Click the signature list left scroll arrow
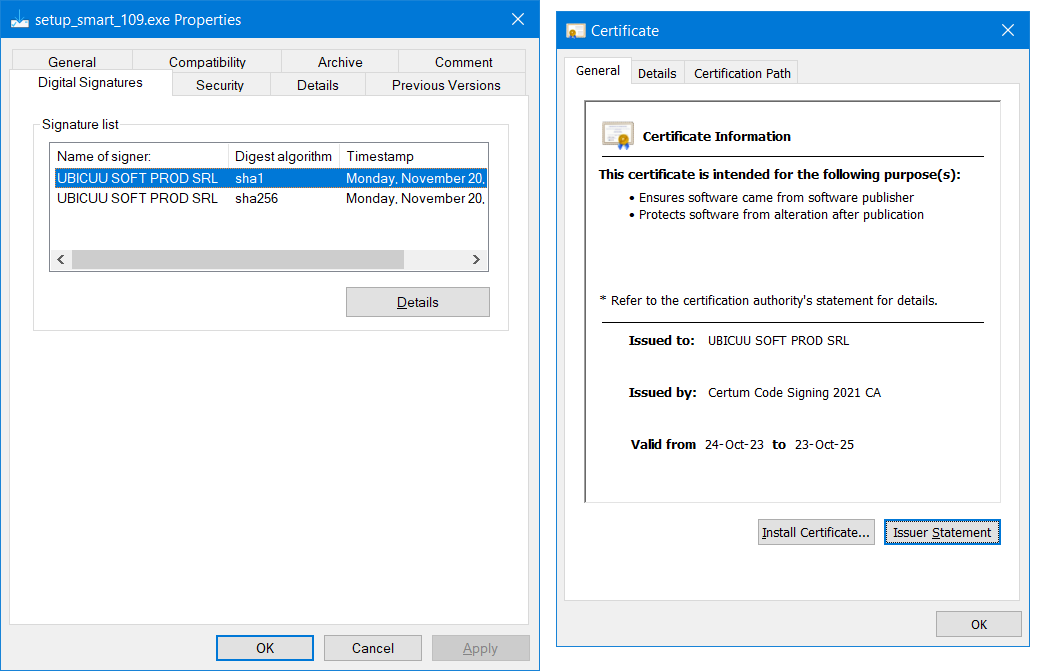The width and height of the screenshot is (1038, 671). tap(61, 259)
